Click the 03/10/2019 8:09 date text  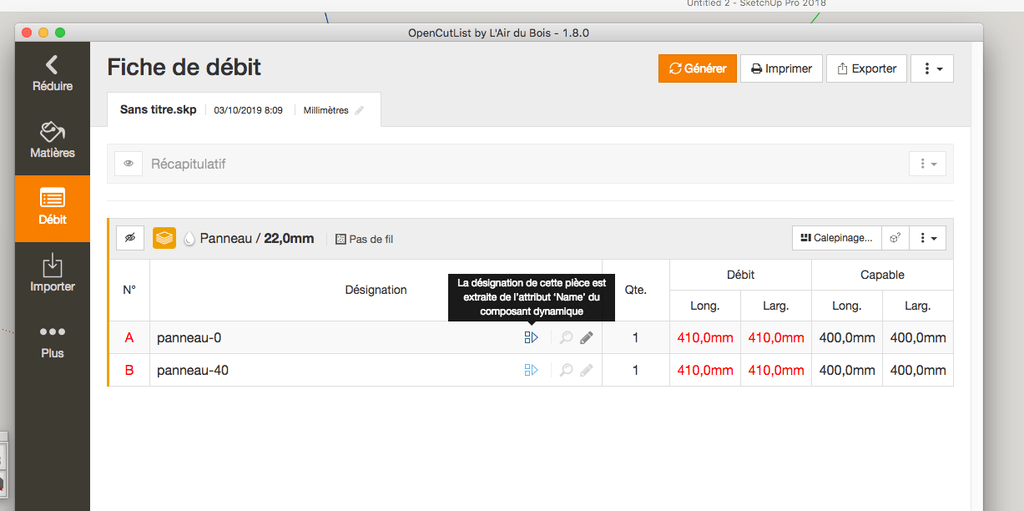tap(248, 110)
